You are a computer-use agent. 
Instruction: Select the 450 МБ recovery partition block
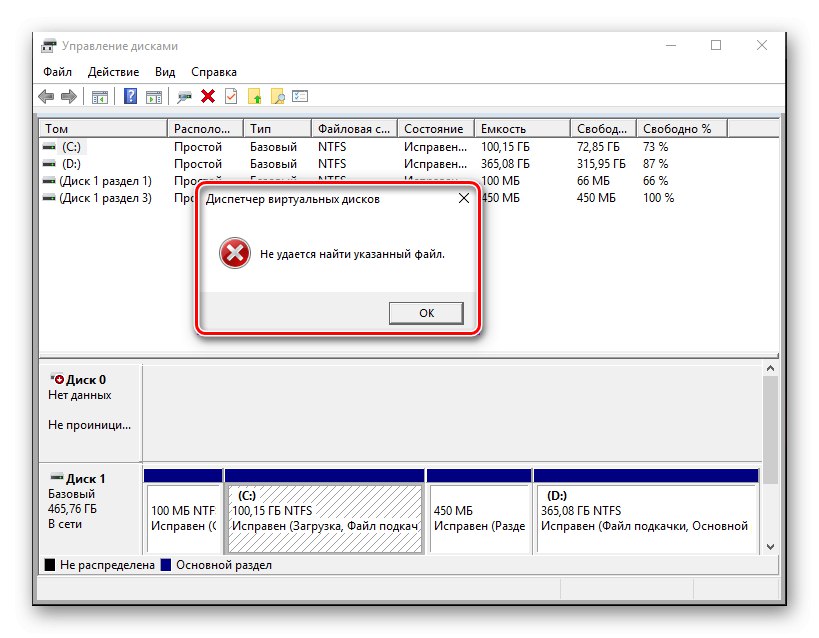(x=479, y=512)
